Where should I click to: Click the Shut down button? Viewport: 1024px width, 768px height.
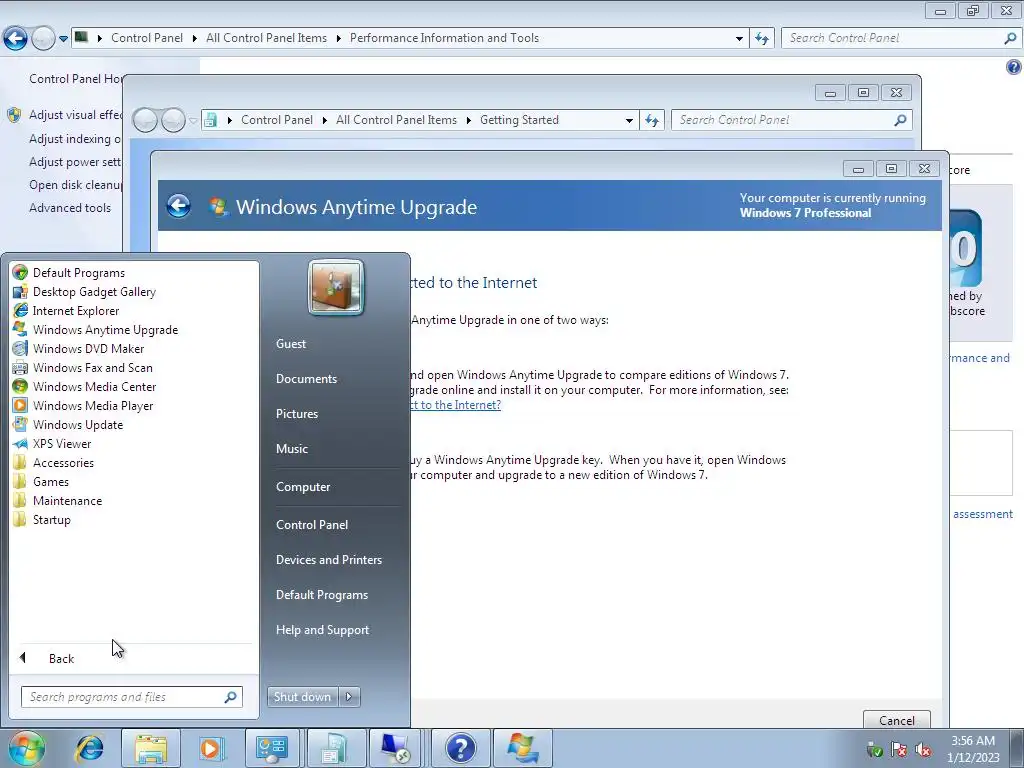pyautogui.click(x=303, y=697)
